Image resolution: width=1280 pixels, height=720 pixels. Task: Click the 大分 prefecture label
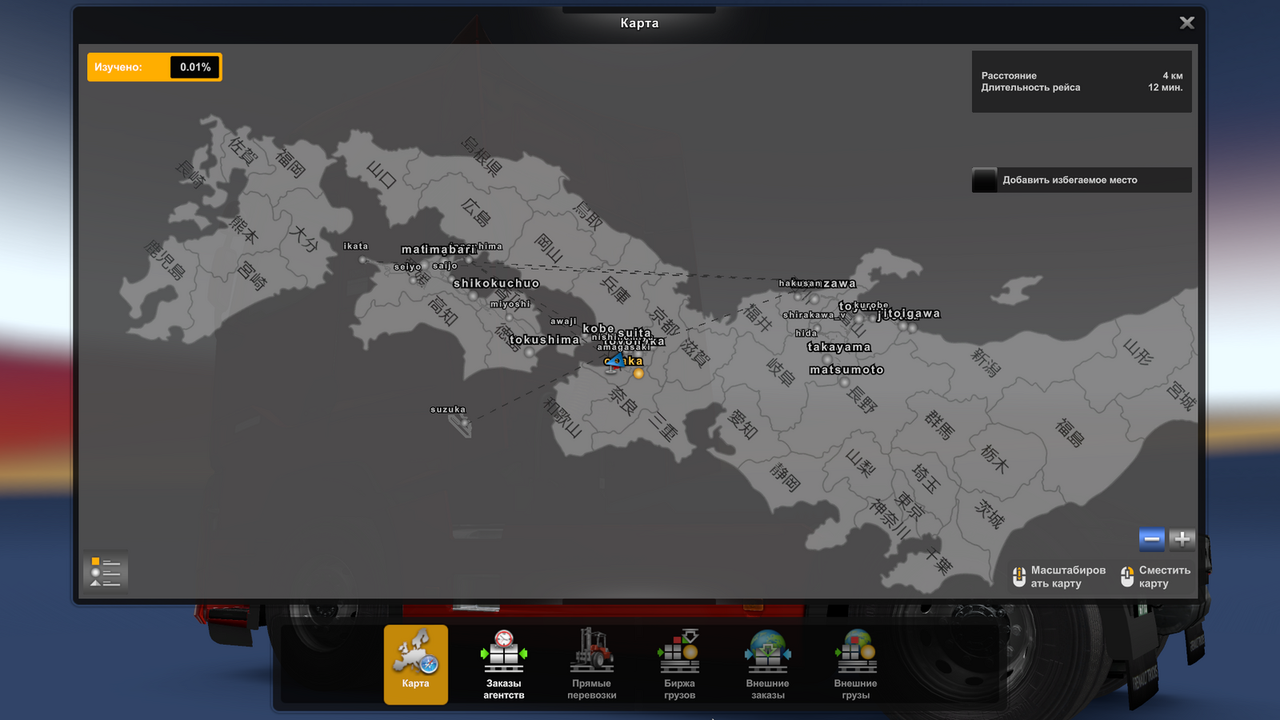click(303, 239)
